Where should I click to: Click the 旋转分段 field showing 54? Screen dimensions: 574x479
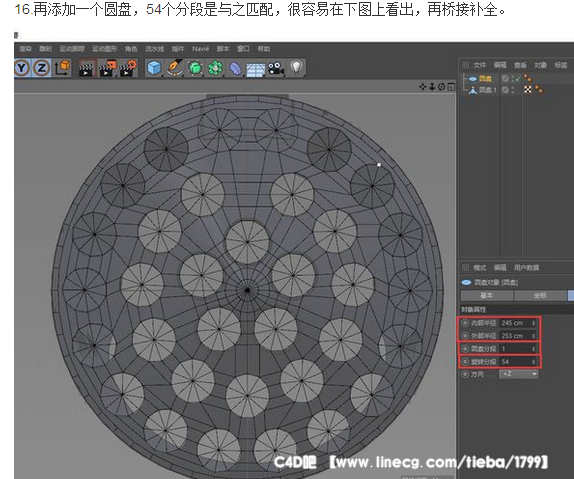518,362
